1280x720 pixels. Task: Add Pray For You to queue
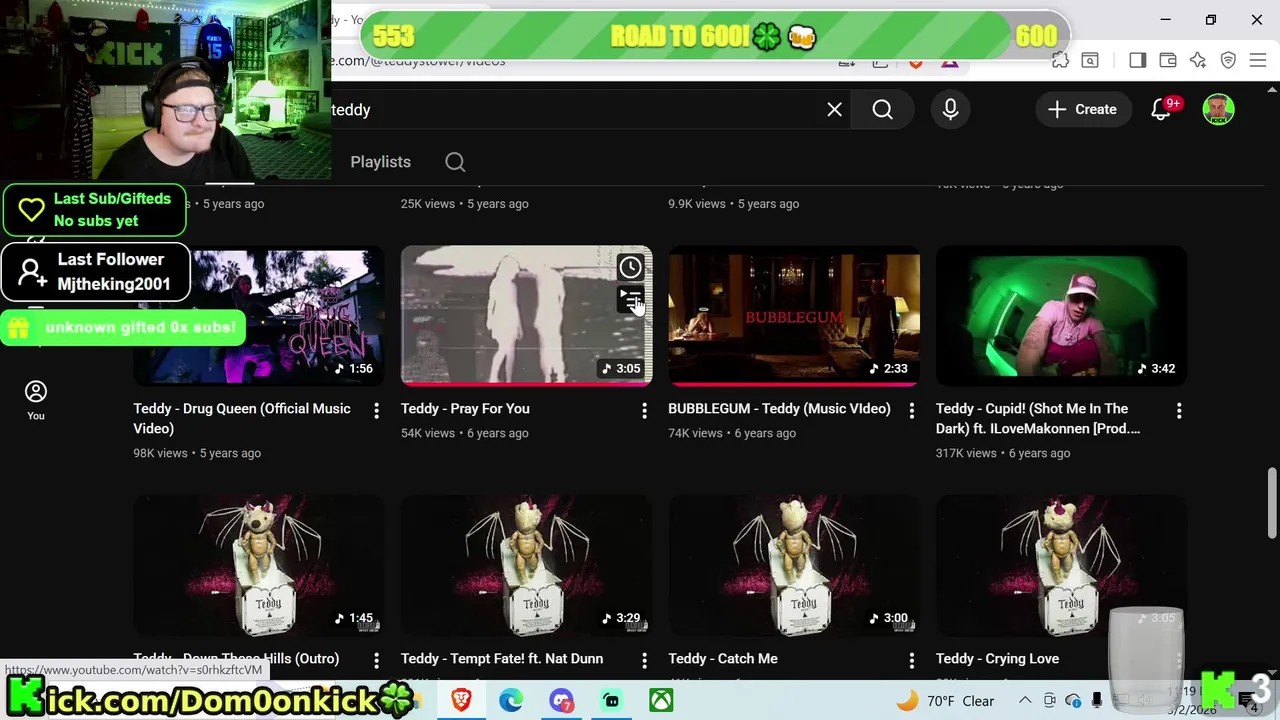tap(630, 299)
